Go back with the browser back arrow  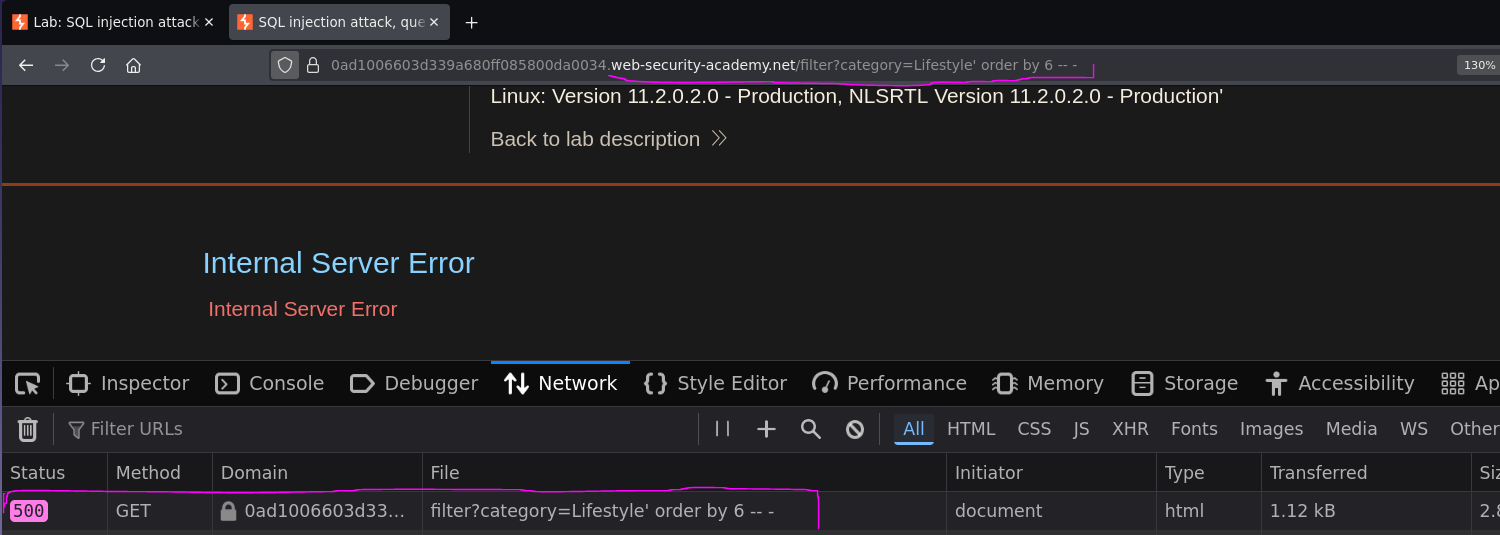26,65
